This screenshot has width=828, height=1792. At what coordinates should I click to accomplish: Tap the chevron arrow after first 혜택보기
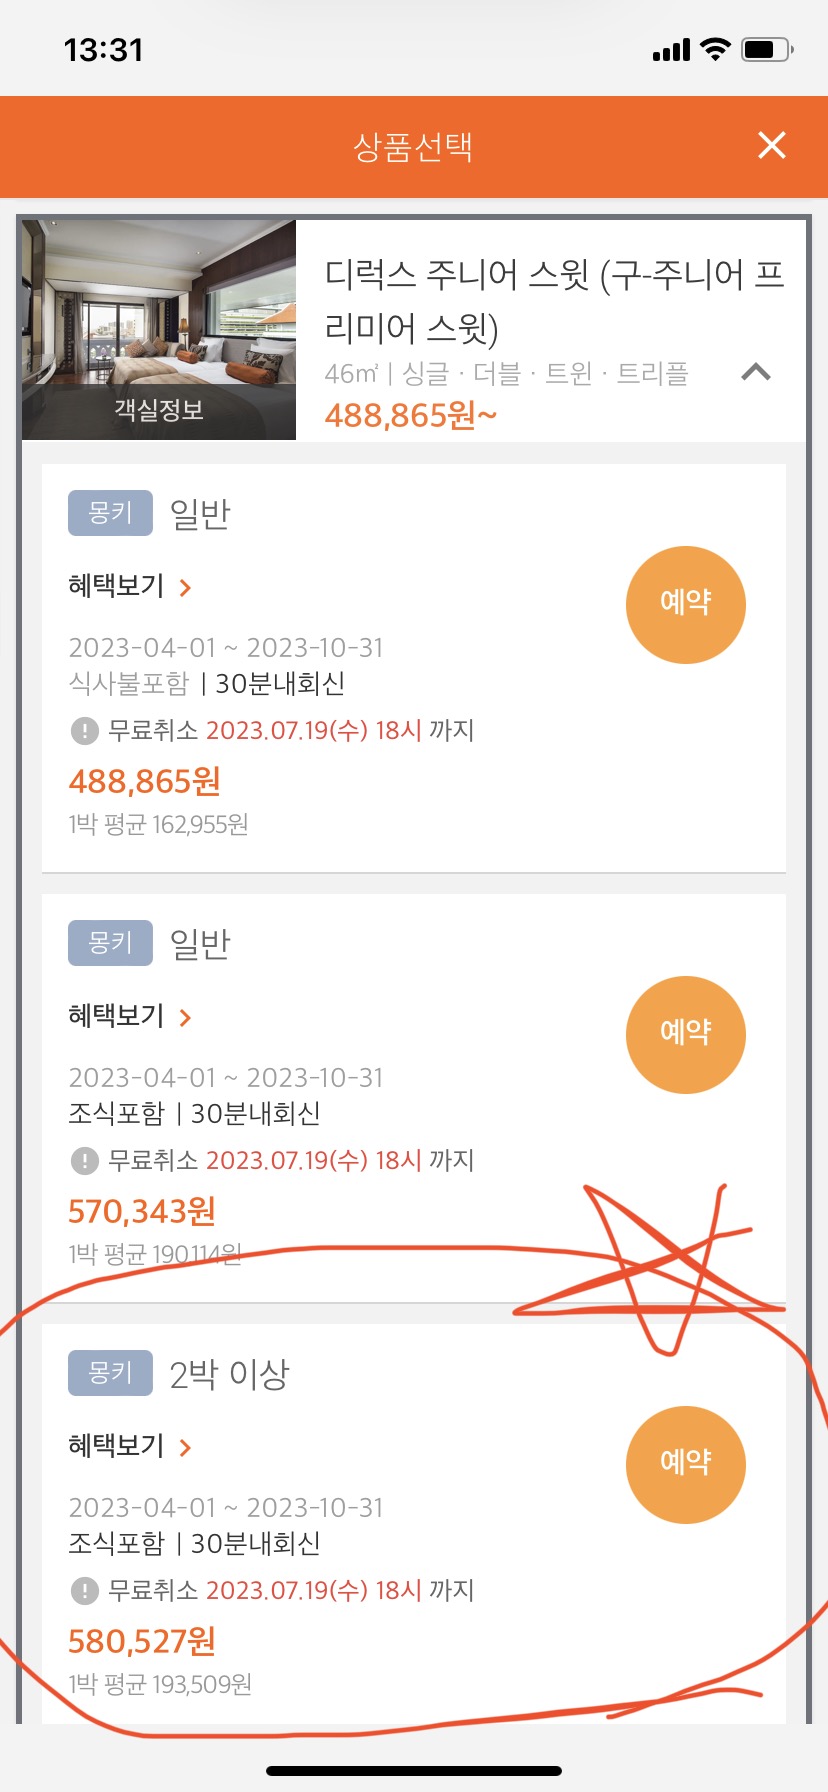pos(185,587)
